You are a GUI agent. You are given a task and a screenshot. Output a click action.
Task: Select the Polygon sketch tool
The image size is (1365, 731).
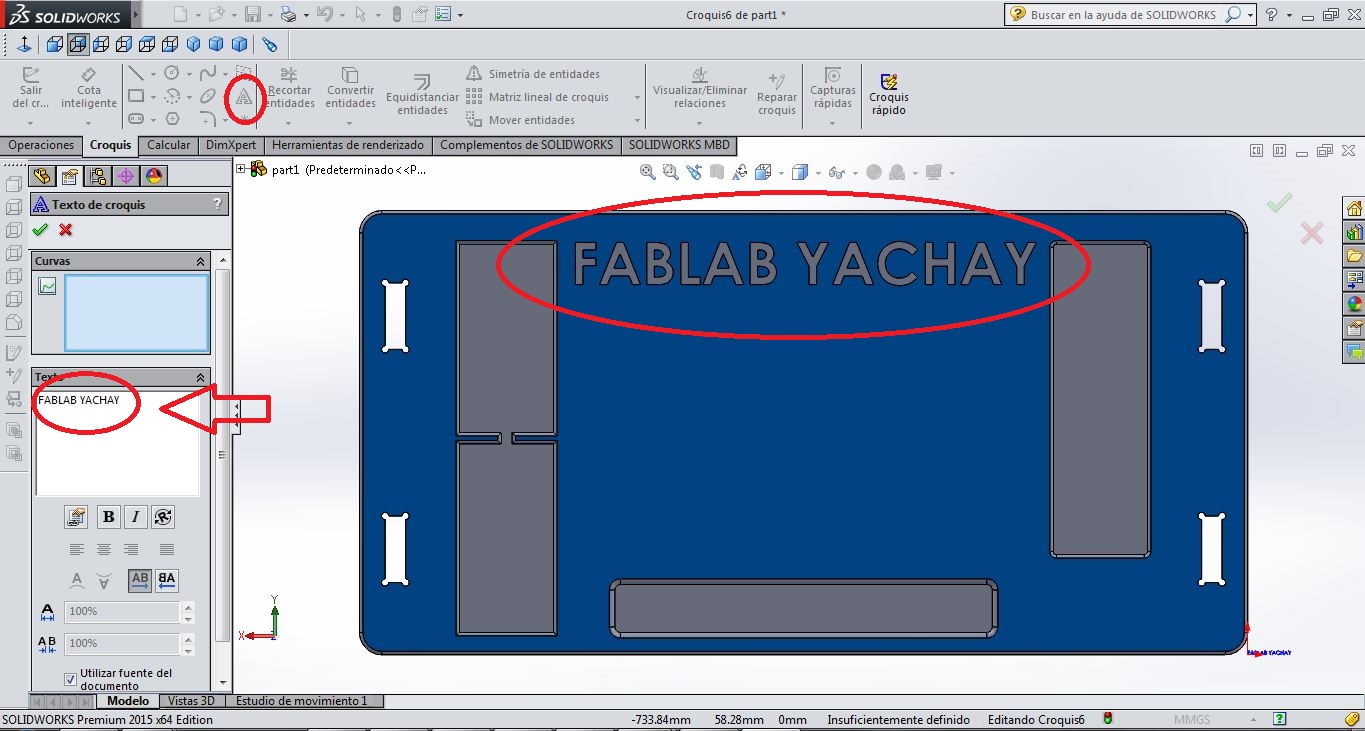click(x=171, y=119)
